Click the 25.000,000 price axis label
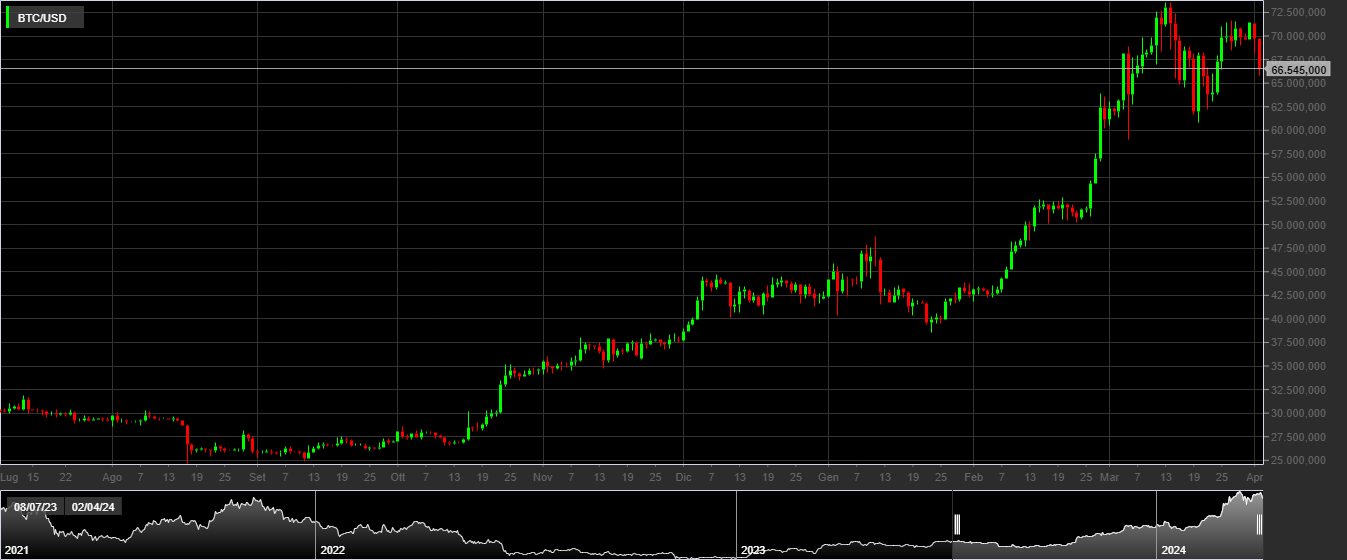 point(1299,460)
